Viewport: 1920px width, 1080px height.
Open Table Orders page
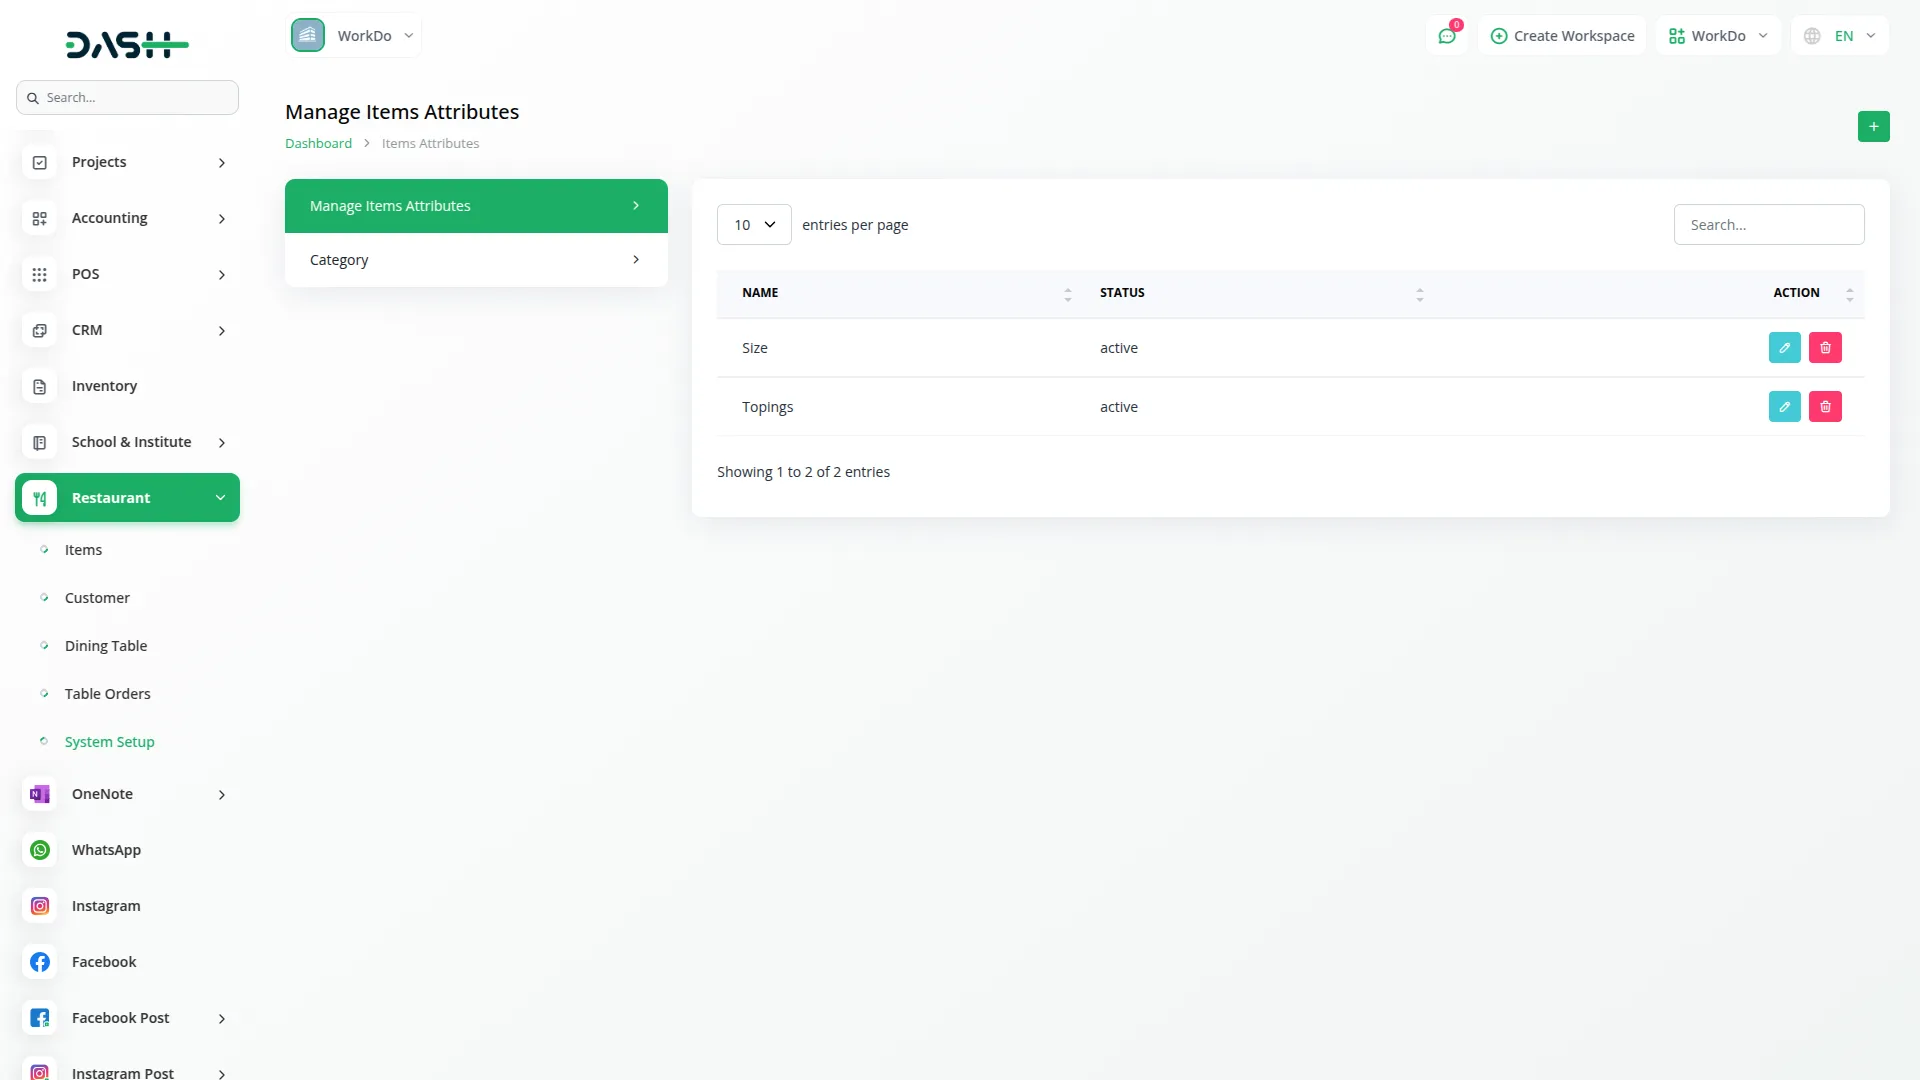tap(108, 694)
